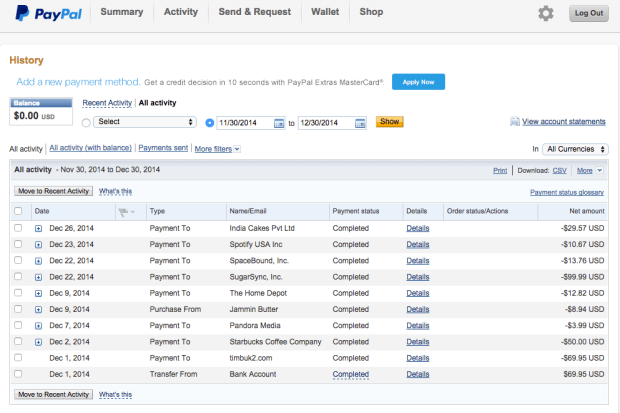Check the SugarSync, Inc. row checkbox
Viewport: 620px width, 413px height.
pos(18,277)
